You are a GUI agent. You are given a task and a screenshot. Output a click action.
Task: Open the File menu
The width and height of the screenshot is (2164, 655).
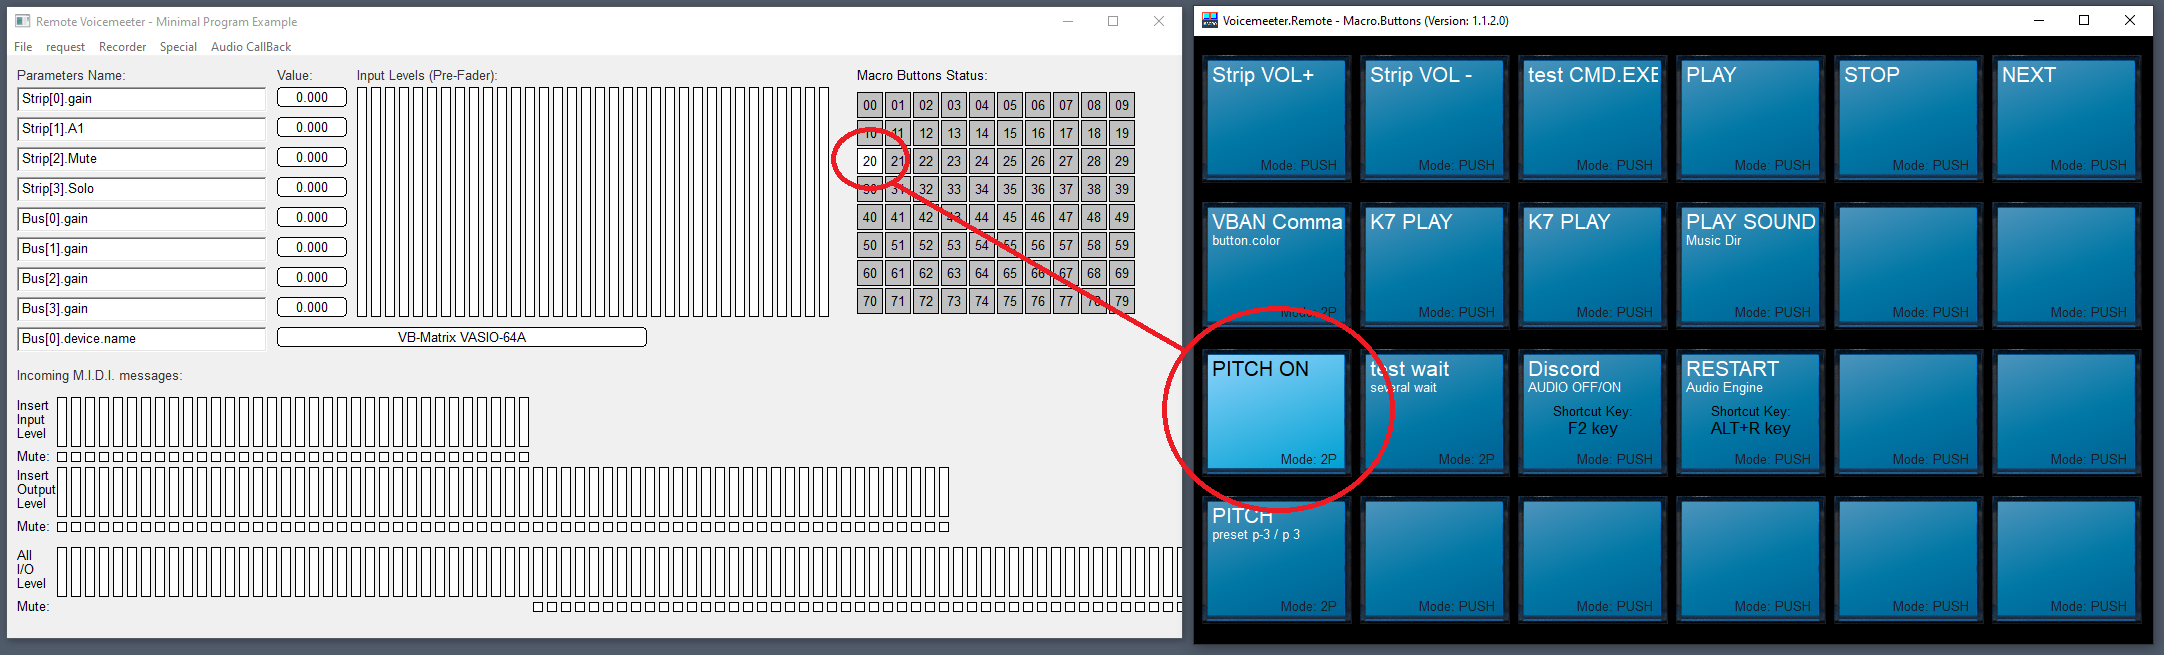coord(23,47)
